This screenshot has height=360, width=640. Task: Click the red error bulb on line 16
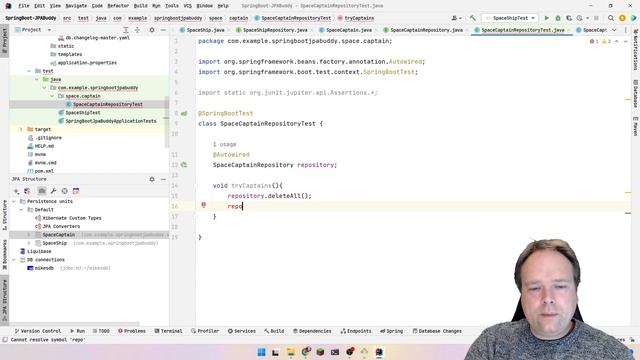pyautogui.click(x=203, y=205)
